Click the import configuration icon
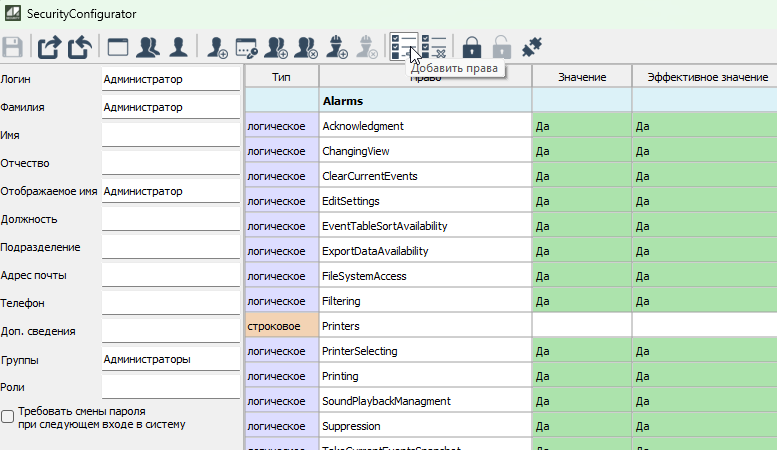 80,46
